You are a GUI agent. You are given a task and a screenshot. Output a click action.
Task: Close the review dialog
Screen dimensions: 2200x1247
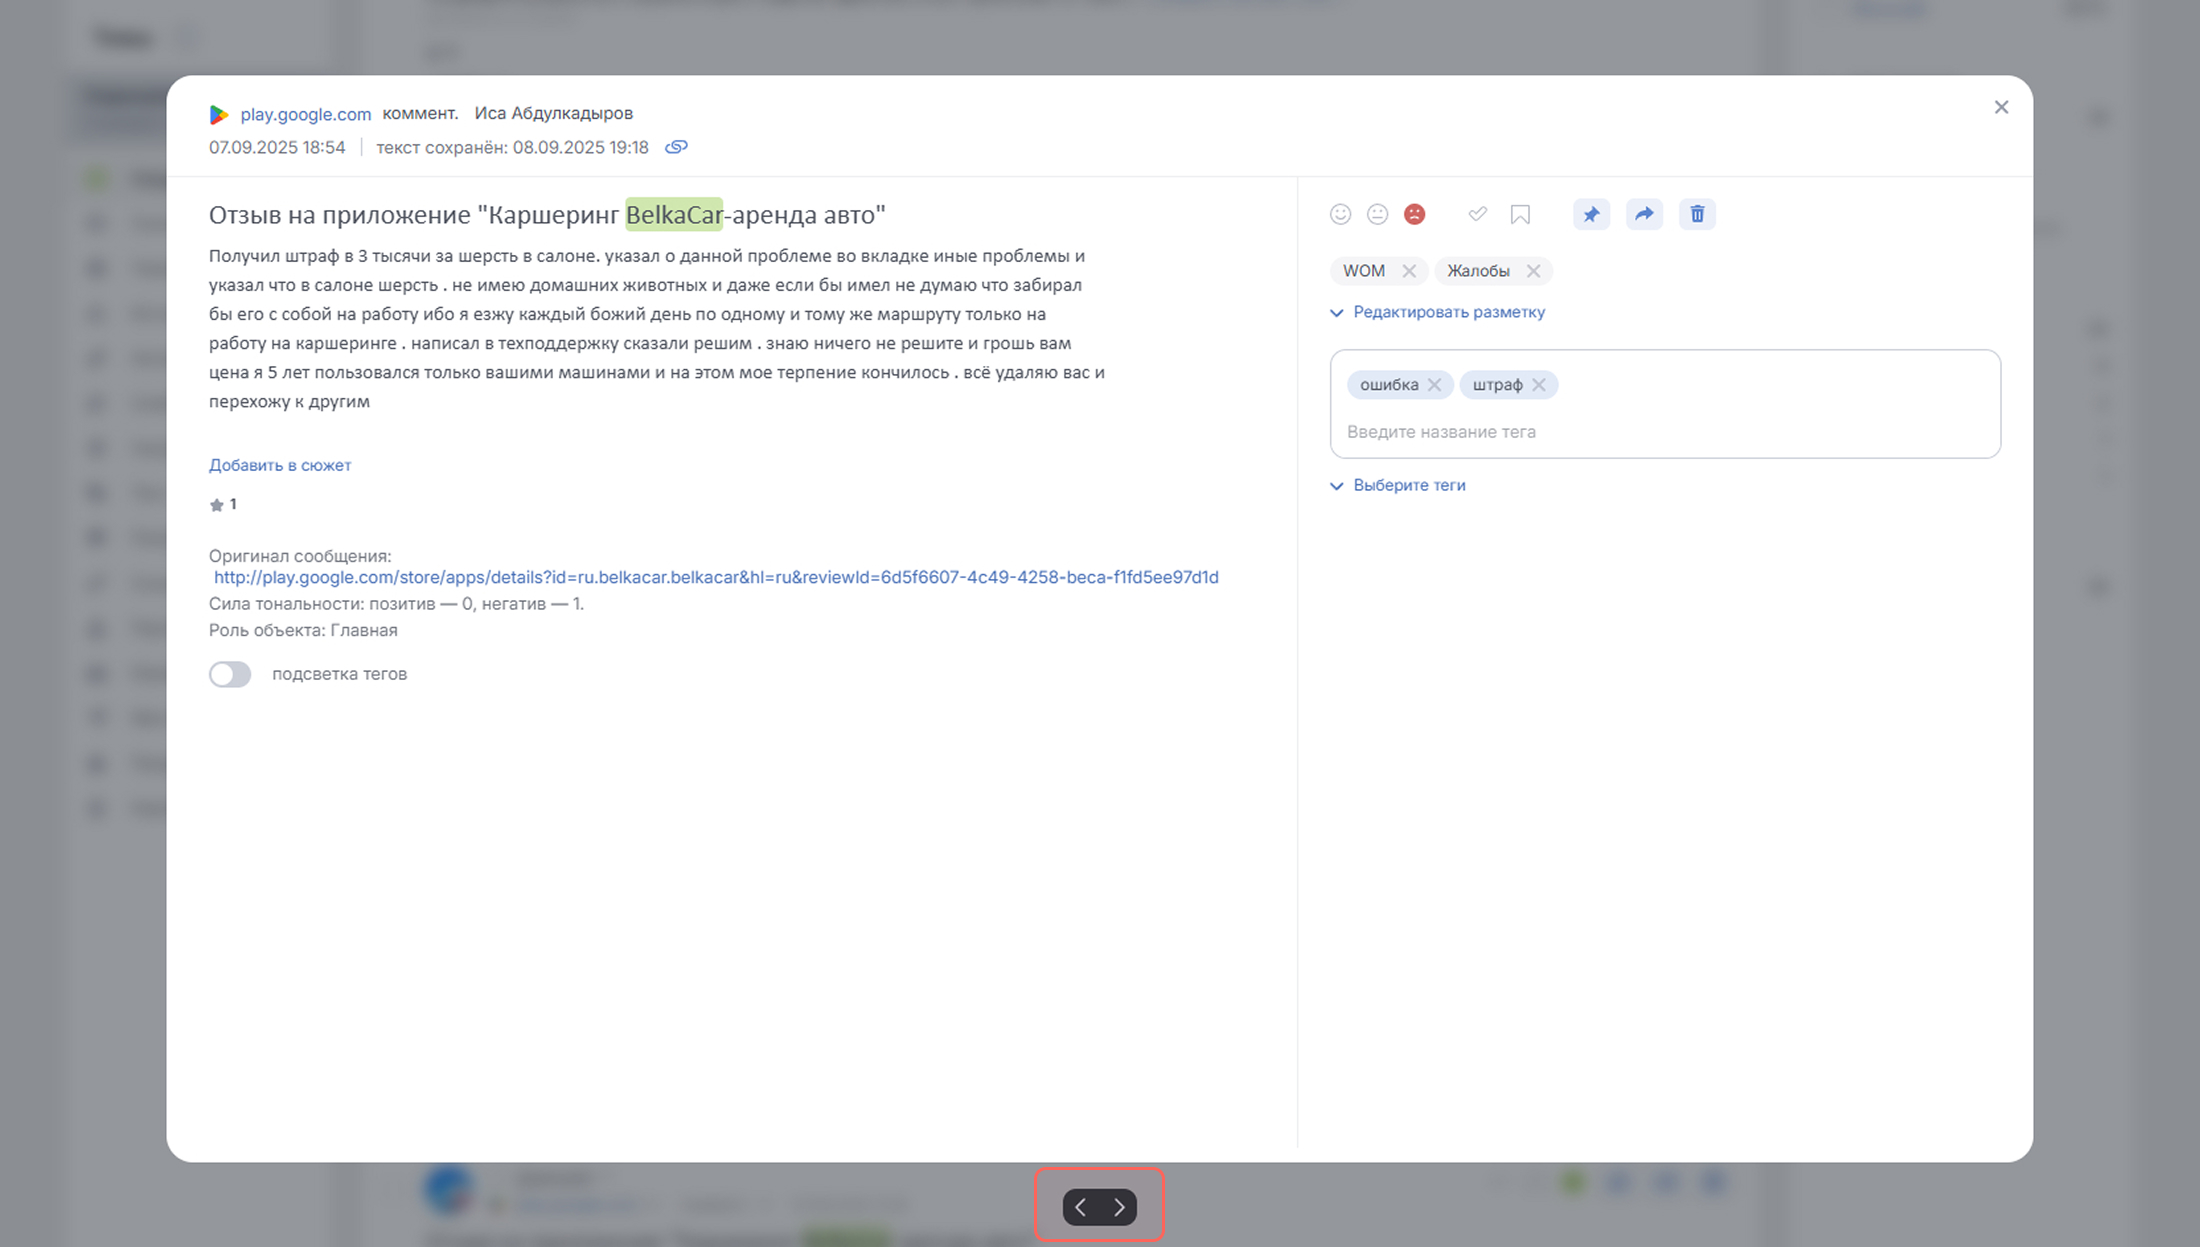click(2001, 107)
